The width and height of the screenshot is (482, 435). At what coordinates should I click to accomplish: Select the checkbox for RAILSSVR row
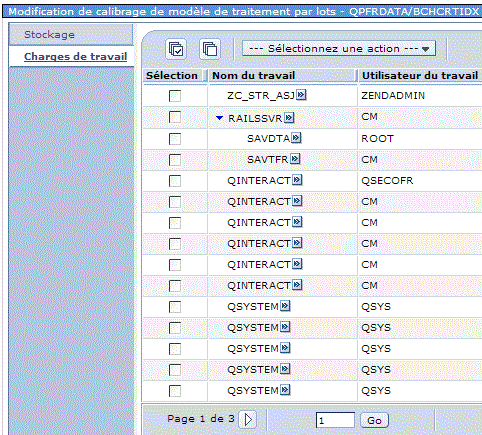pyautogui.click(x=175, y=117)
